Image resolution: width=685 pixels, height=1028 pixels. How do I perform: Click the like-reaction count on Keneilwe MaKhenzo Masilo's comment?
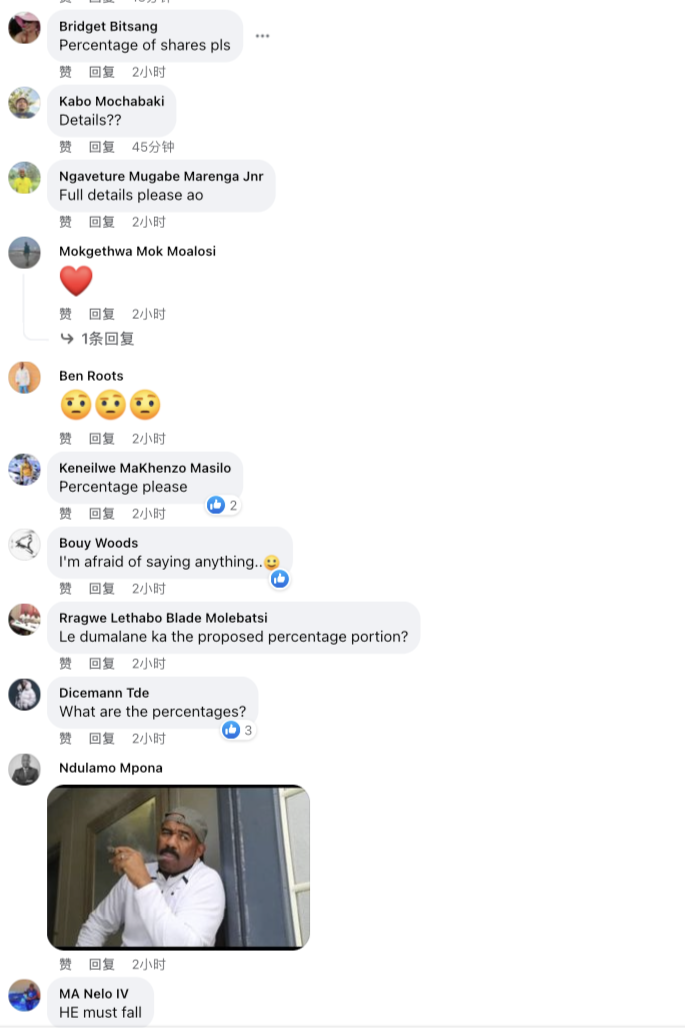[223, 505]
